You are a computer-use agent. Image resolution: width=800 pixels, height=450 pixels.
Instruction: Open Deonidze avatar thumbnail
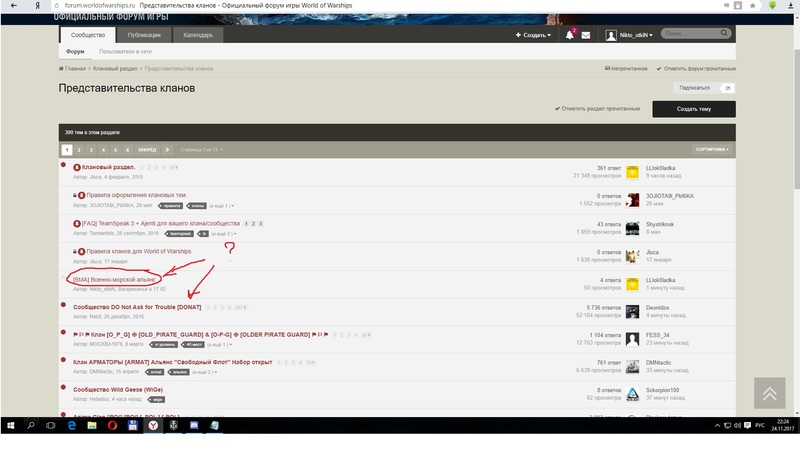click(632, 311)
